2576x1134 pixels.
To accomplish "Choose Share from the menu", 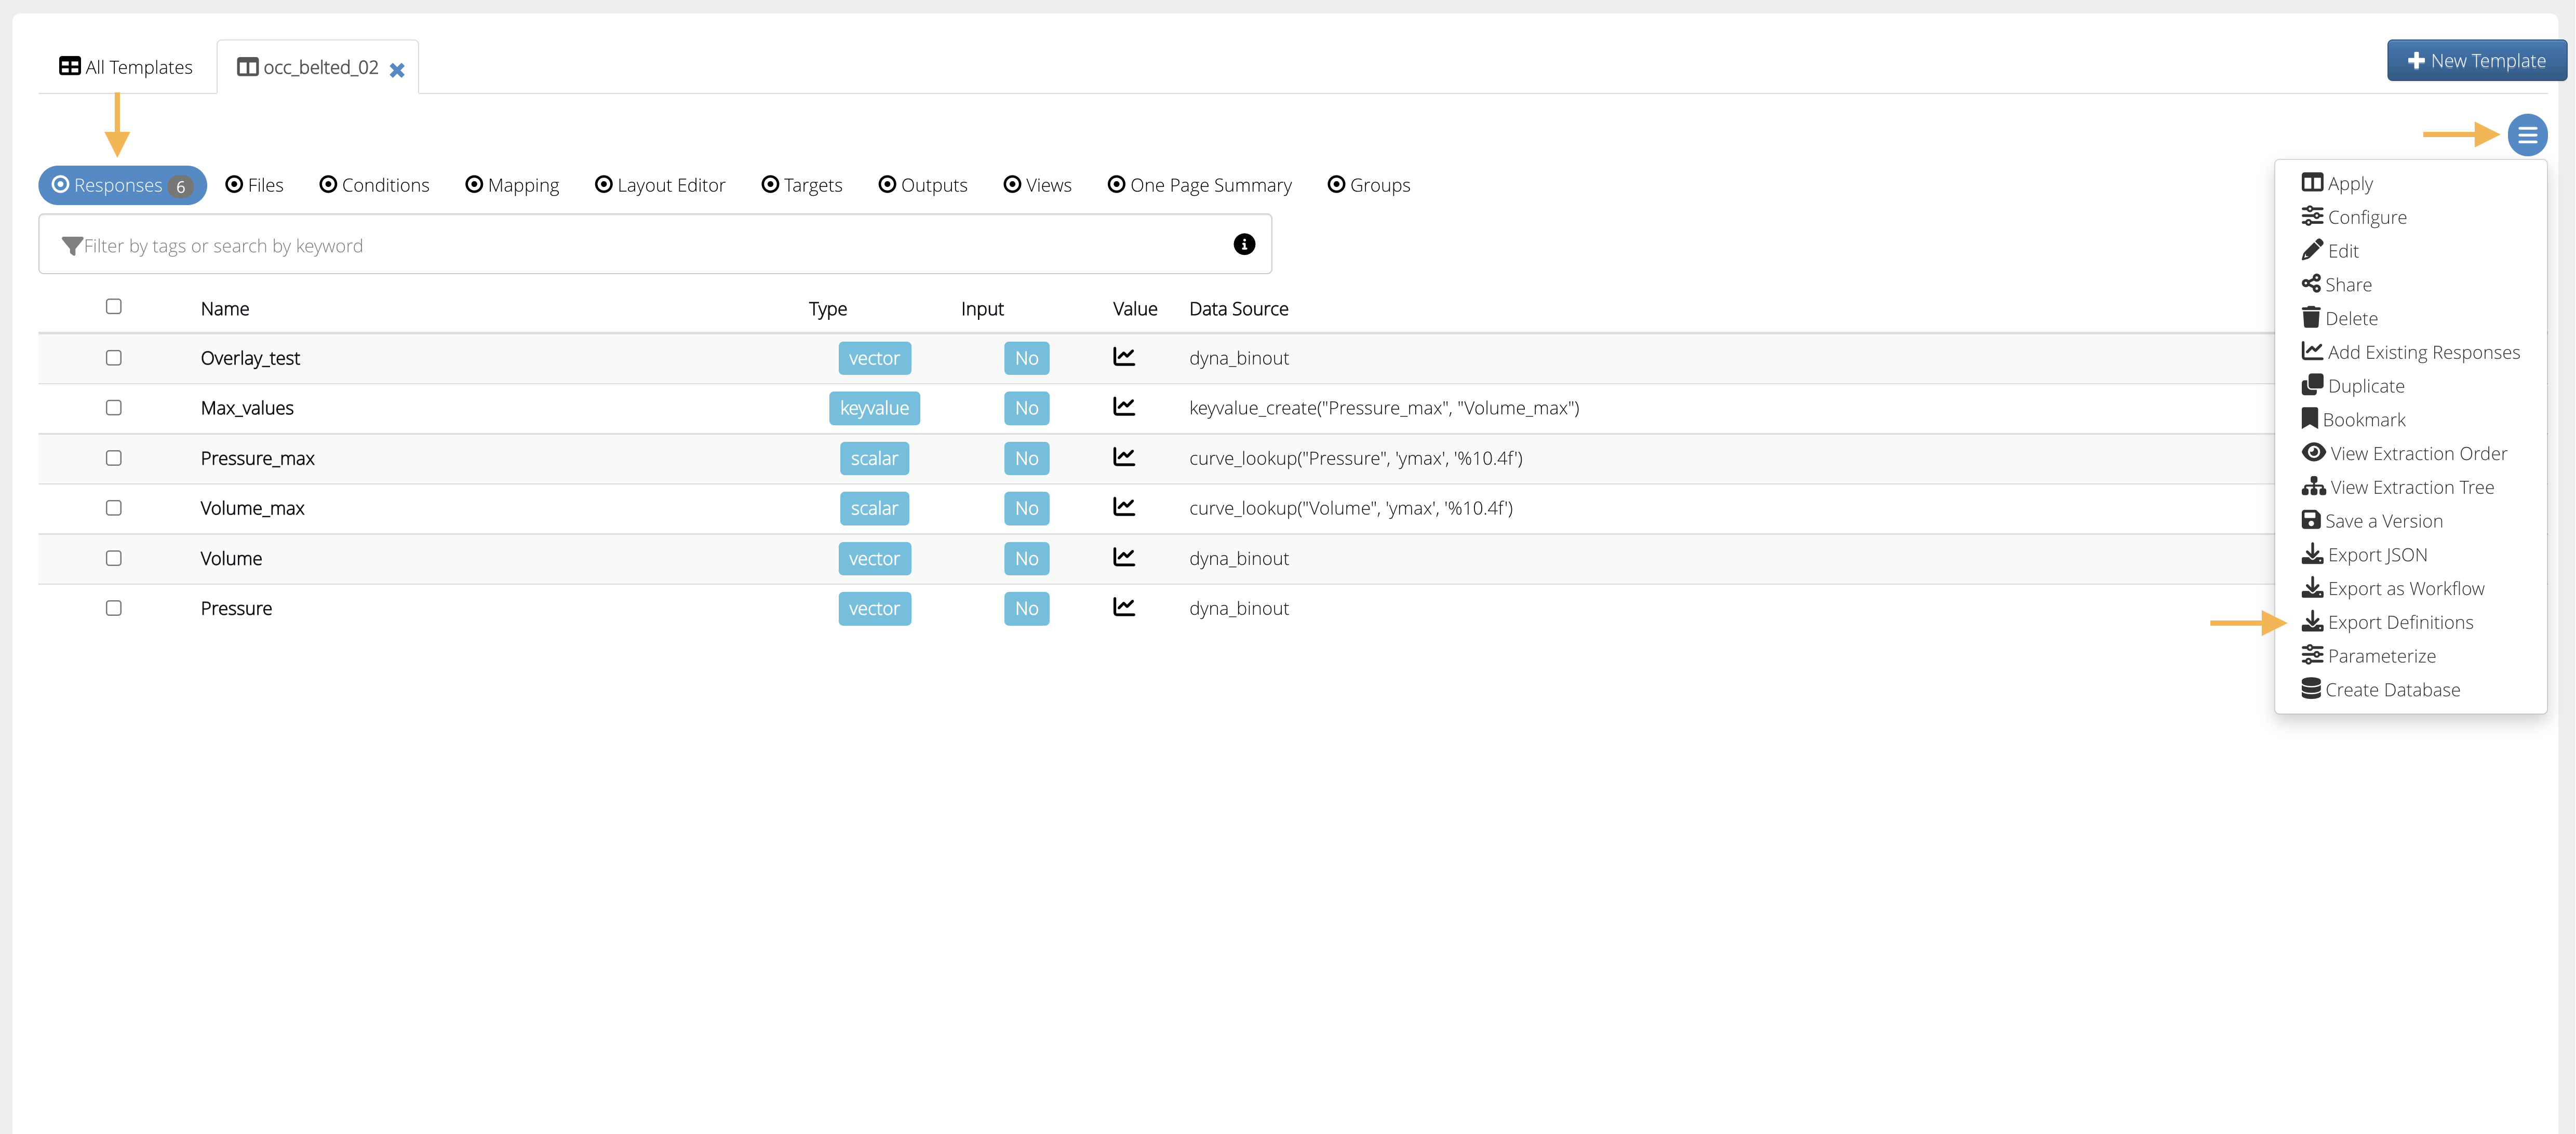I will 2337,285.
